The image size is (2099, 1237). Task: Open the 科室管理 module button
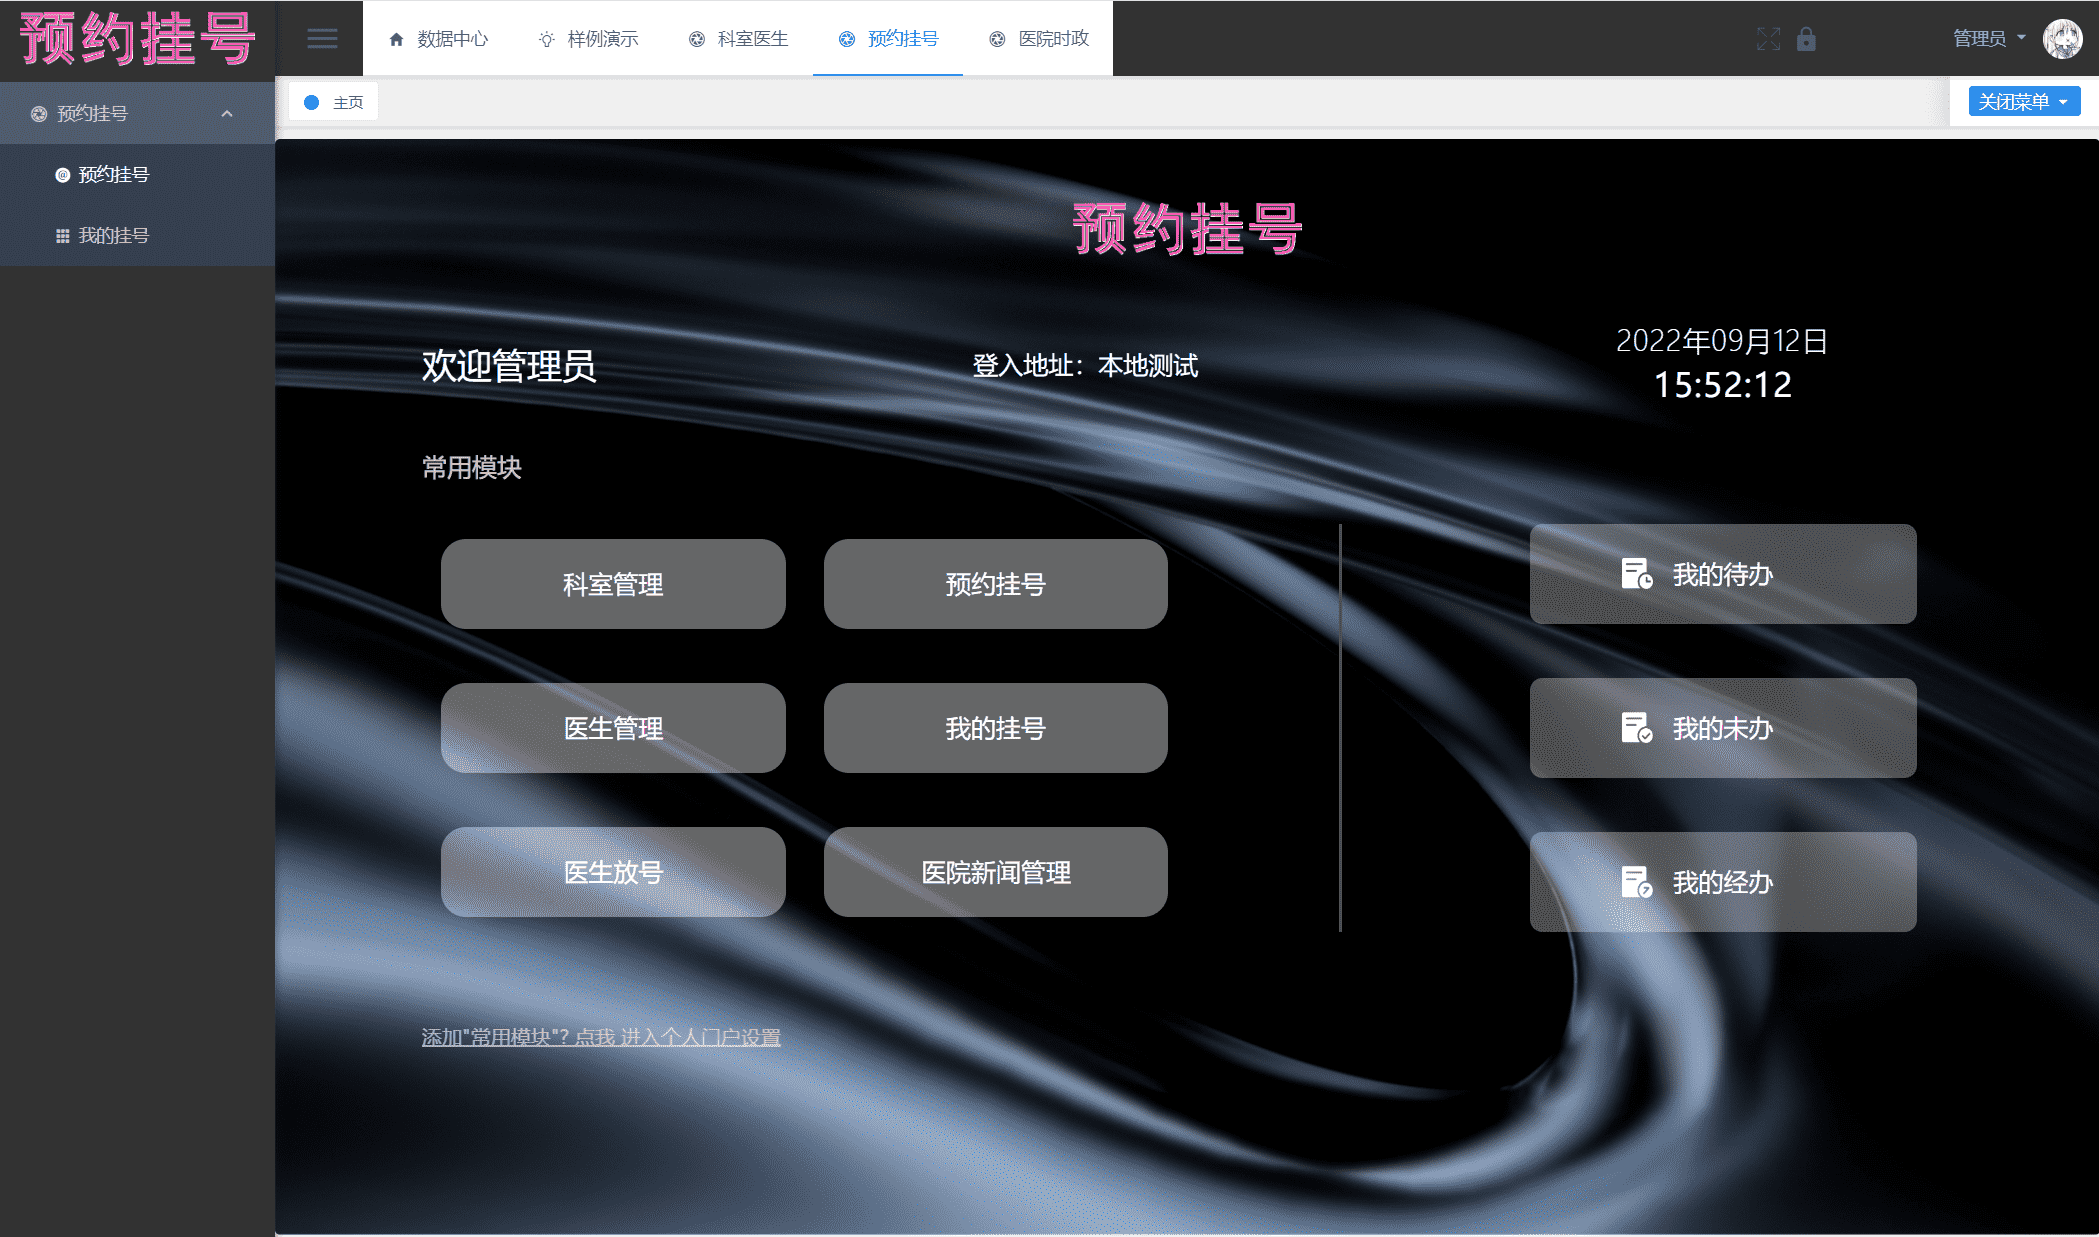pos(613,584)
